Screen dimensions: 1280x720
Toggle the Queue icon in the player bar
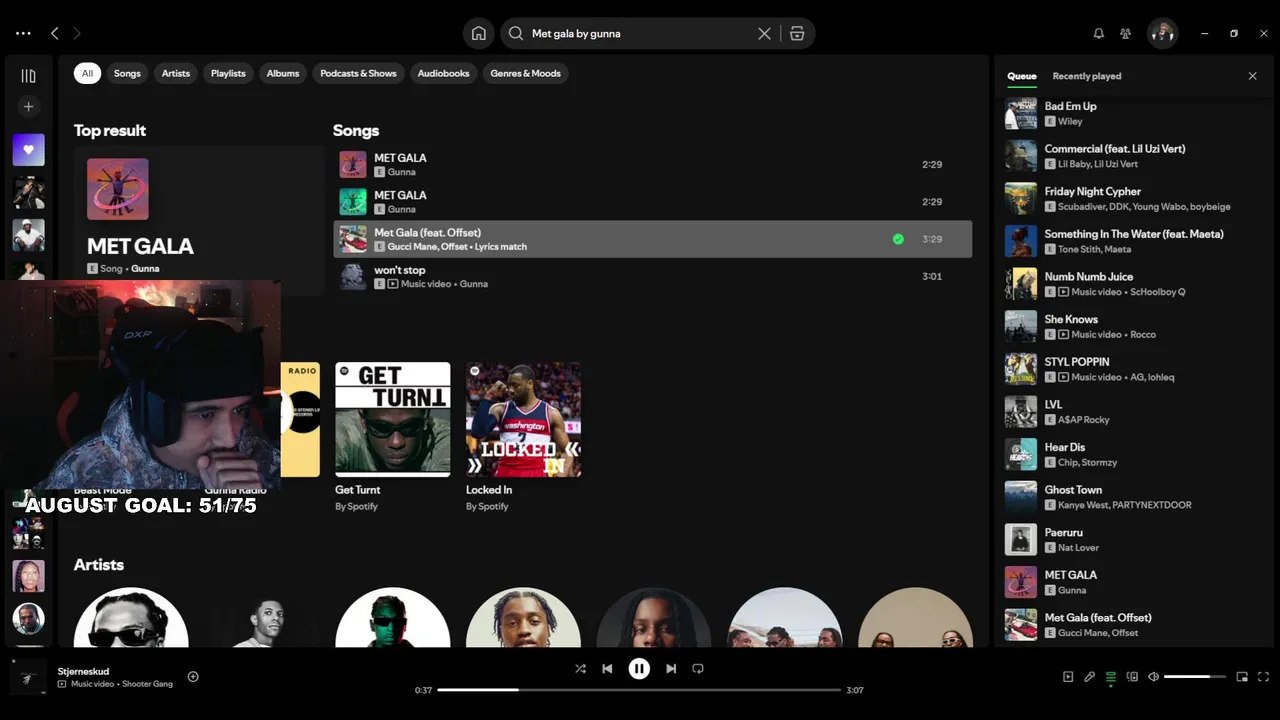tap(1111, 677)
